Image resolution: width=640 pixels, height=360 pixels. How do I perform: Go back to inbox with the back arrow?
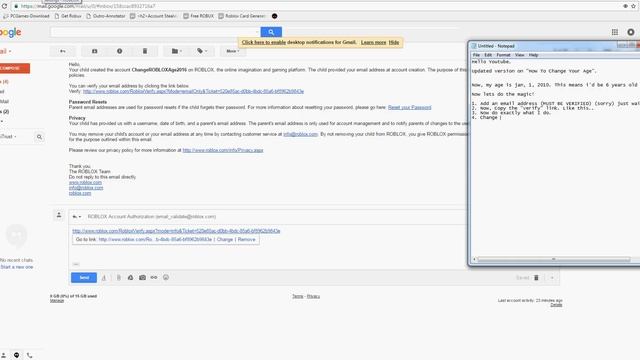(63, 51)
